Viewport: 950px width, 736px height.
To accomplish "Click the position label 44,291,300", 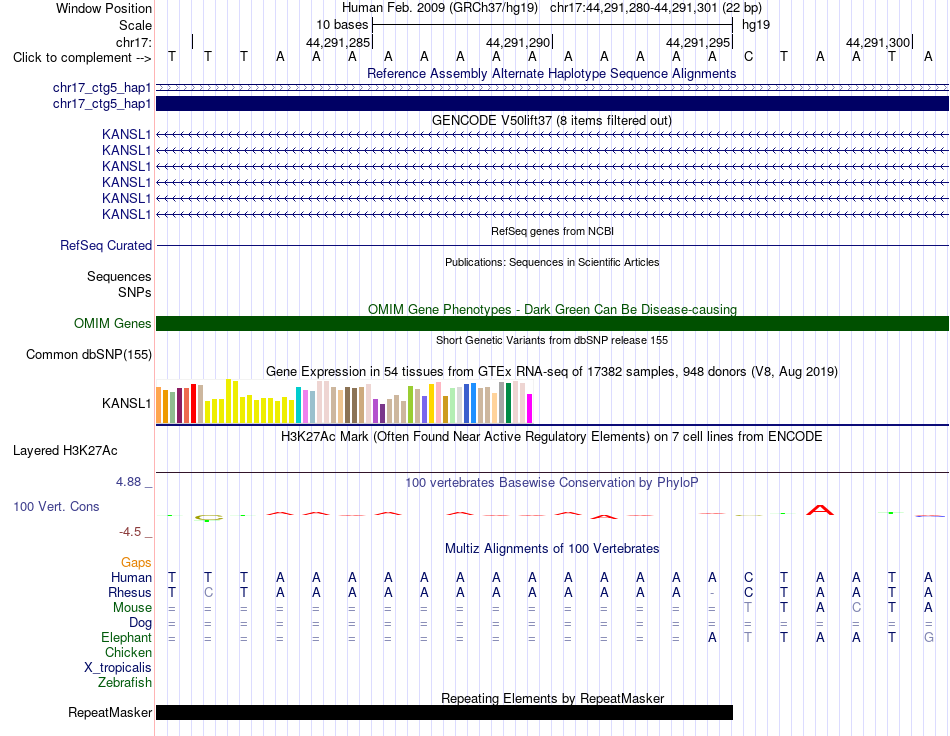I will tap(877, 42).
